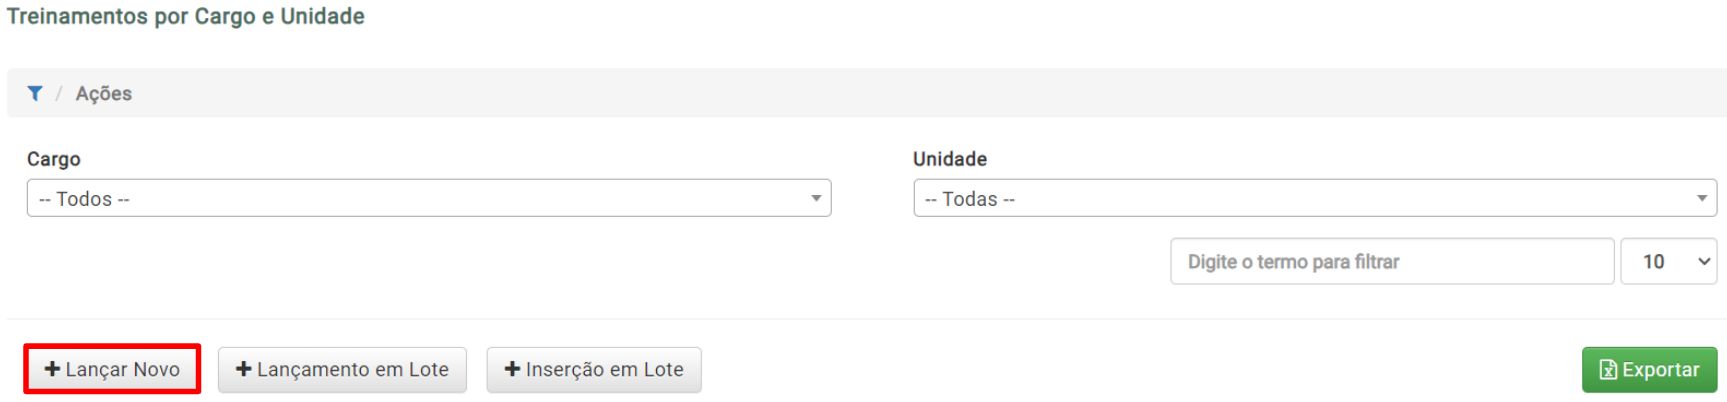Export data with the green Exportar button
Image resolution: width=1727 pixels, height=402 pixels.
tap(1650, 369)
